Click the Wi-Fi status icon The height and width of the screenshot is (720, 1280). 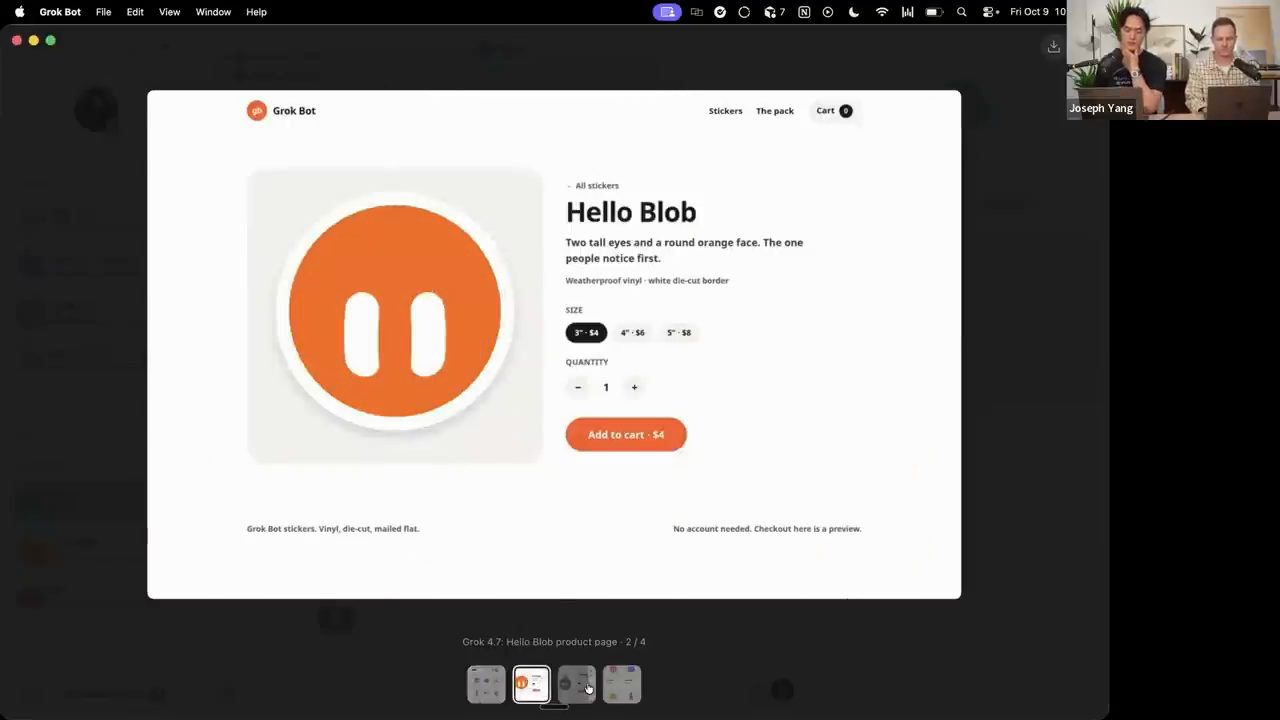(882, 12)
